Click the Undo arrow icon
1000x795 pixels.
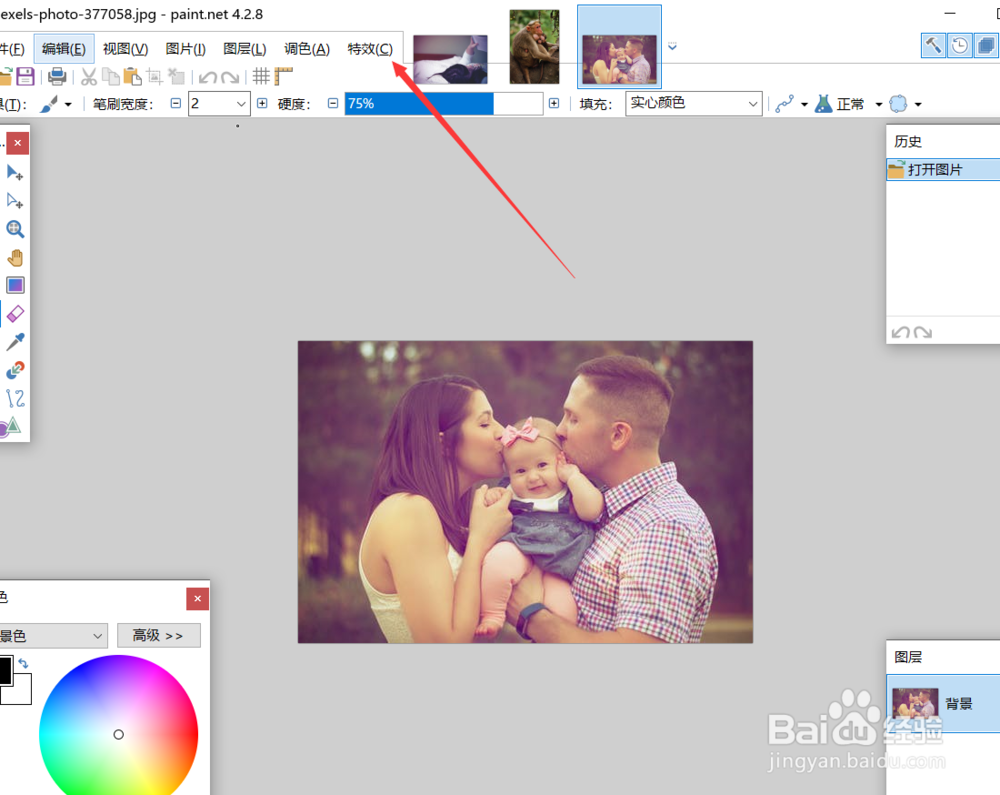click(x=206, y=76)
